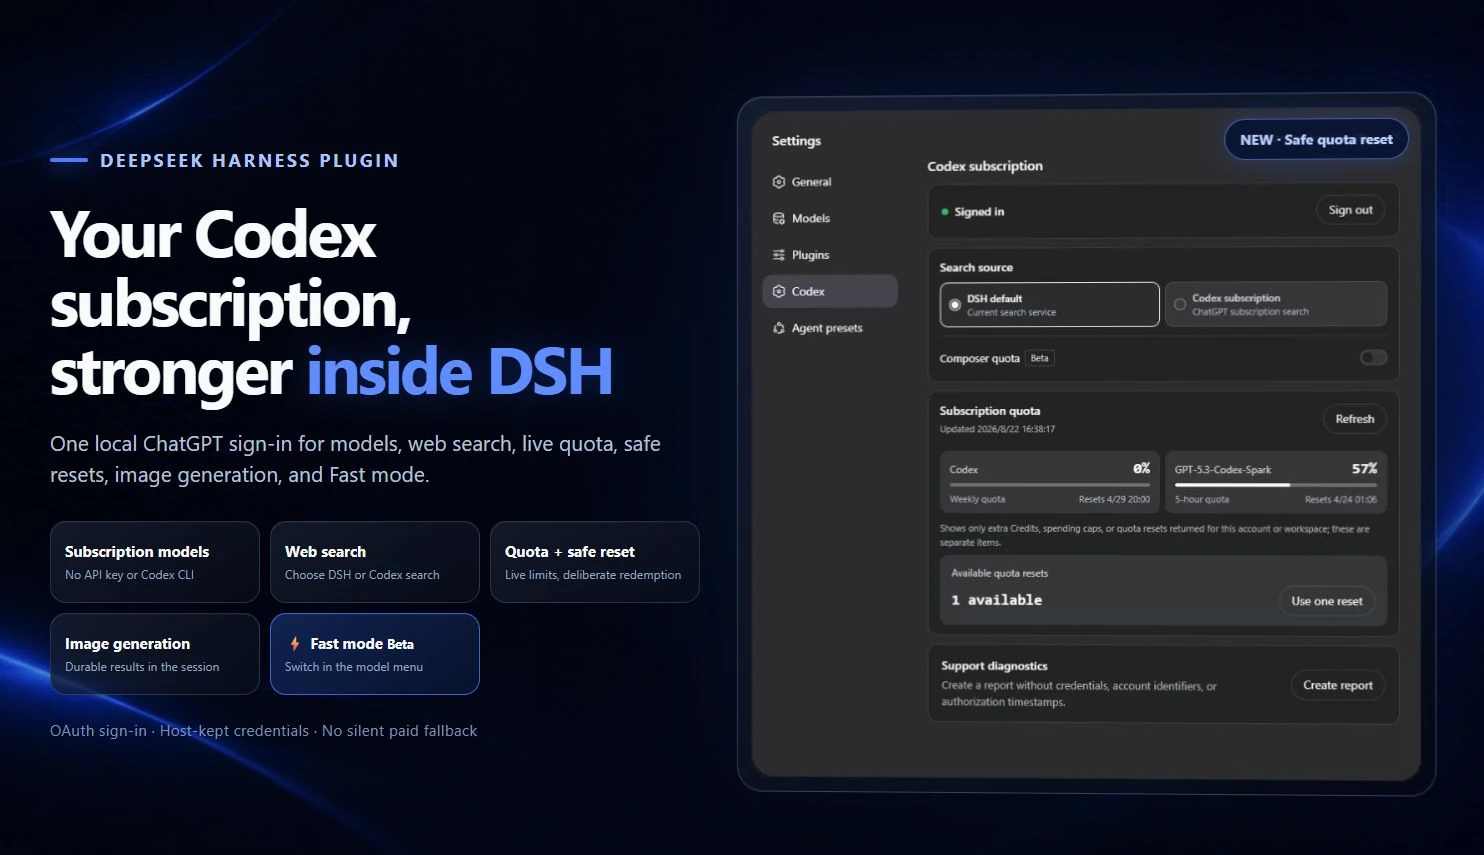Click the green Signed in status dot

pyautogui.click(x=945, y=212)
